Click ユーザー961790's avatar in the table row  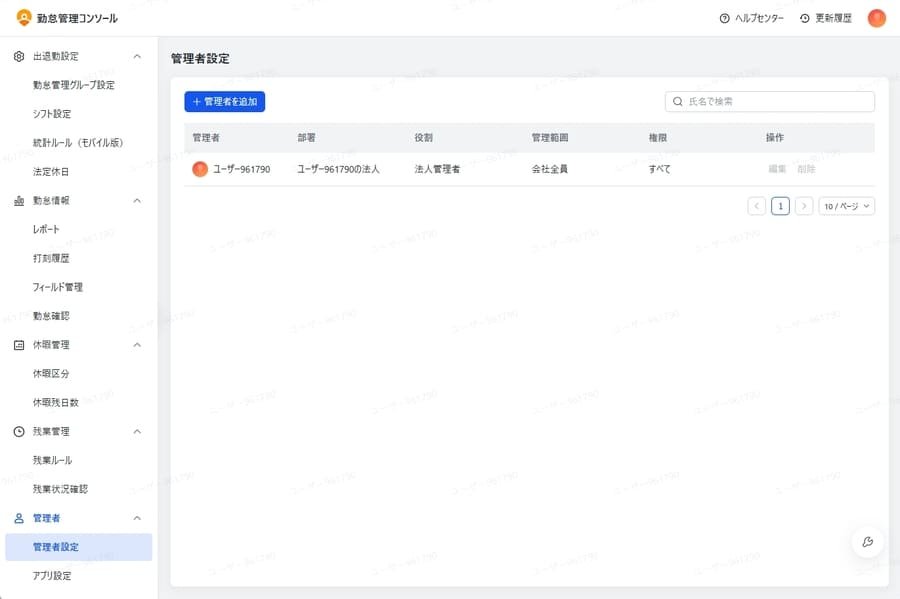point(199,168)
